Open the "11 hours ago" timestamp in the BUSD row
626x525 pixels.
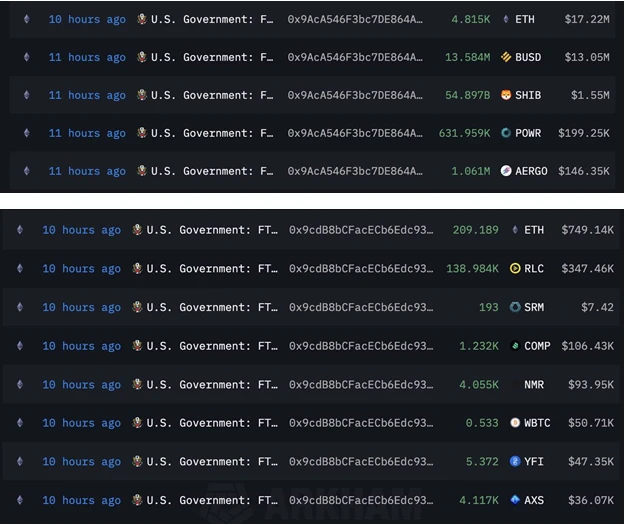click(87, 57)
